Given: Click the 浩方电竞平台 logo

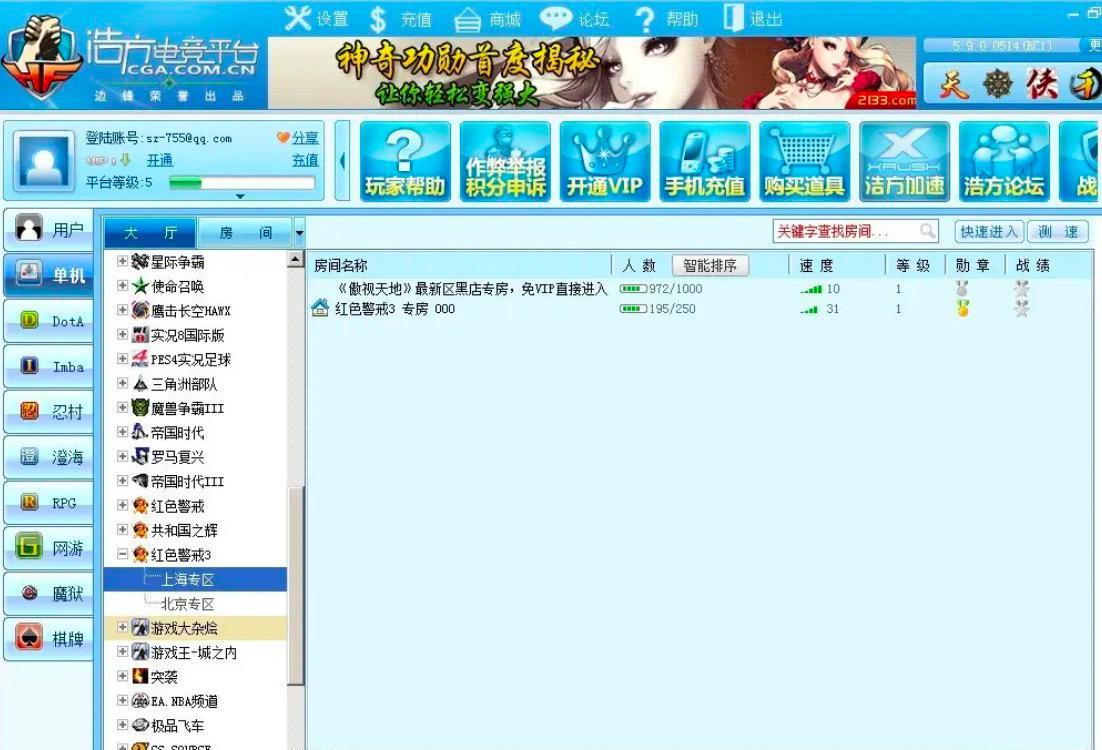Looking at the screenshot, I should [132, 59].
